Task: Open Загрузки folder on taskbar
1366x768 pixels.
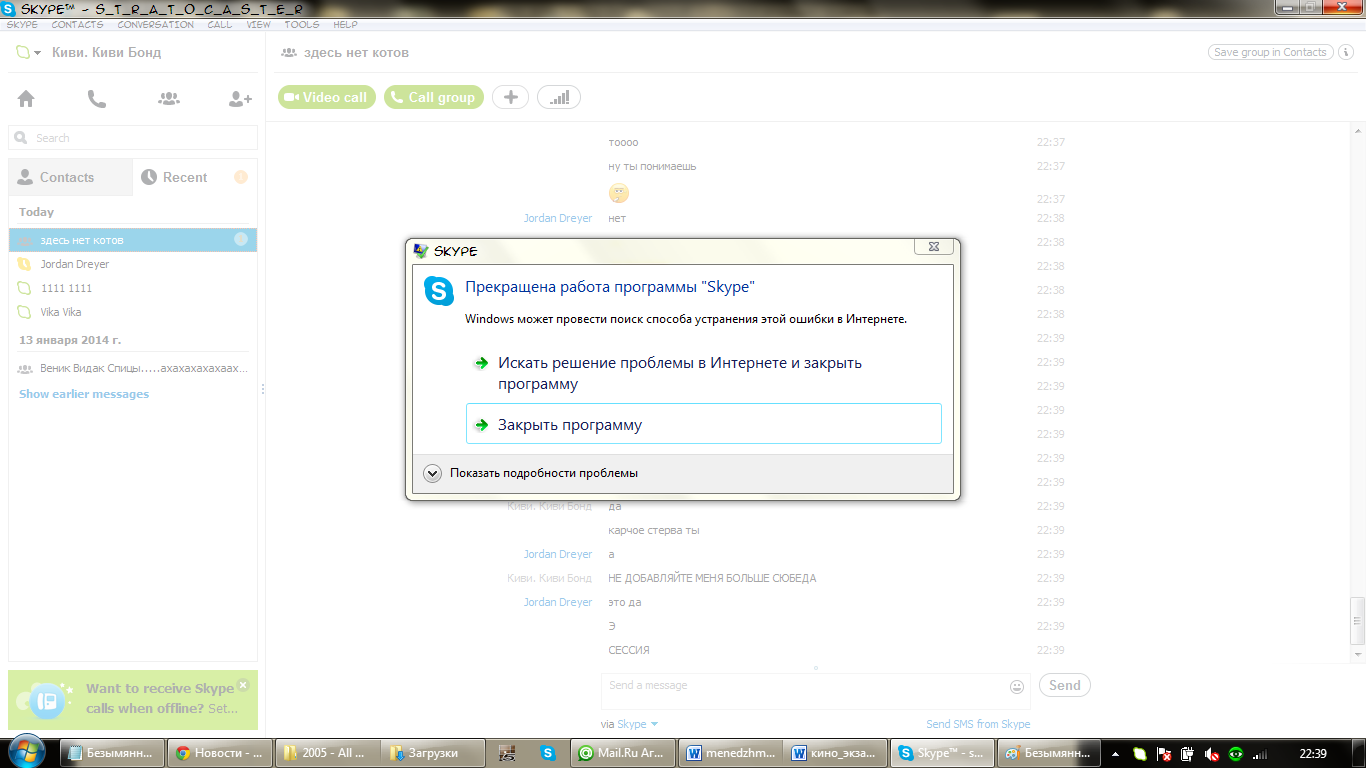Action: [x=434, y=753]
